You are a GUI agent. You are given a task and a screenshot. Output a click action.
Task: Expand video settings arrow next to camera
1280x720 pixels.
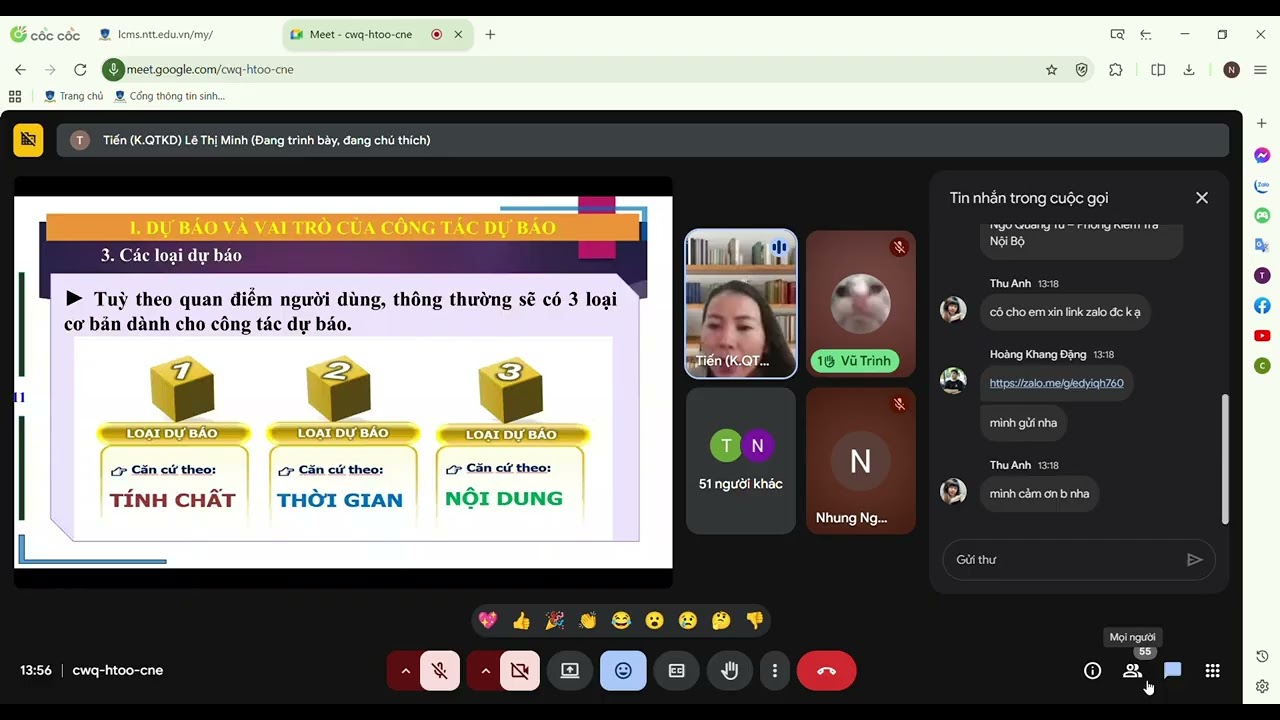click(x=485, y=671)
